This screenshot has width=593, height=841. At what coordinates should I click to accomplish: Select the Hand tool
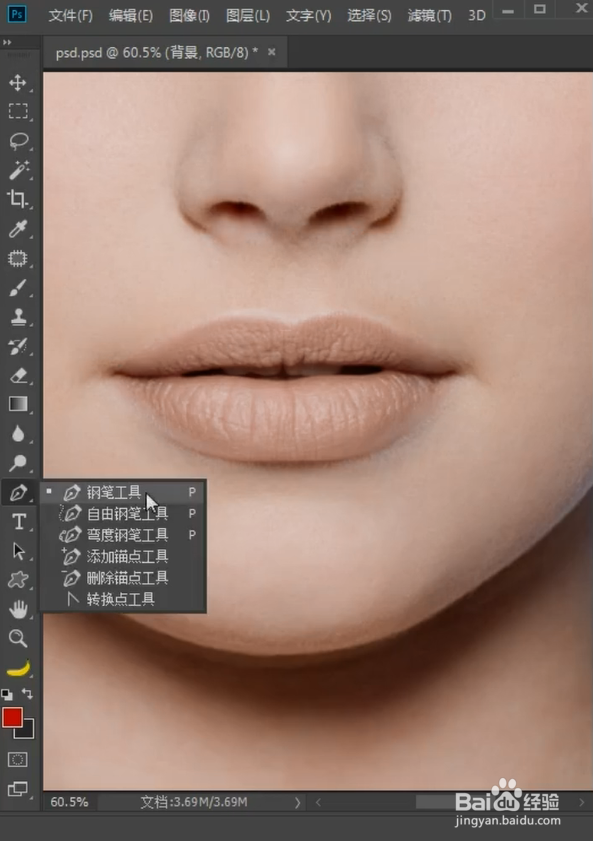pyautogui.click(x=18, y=609)
